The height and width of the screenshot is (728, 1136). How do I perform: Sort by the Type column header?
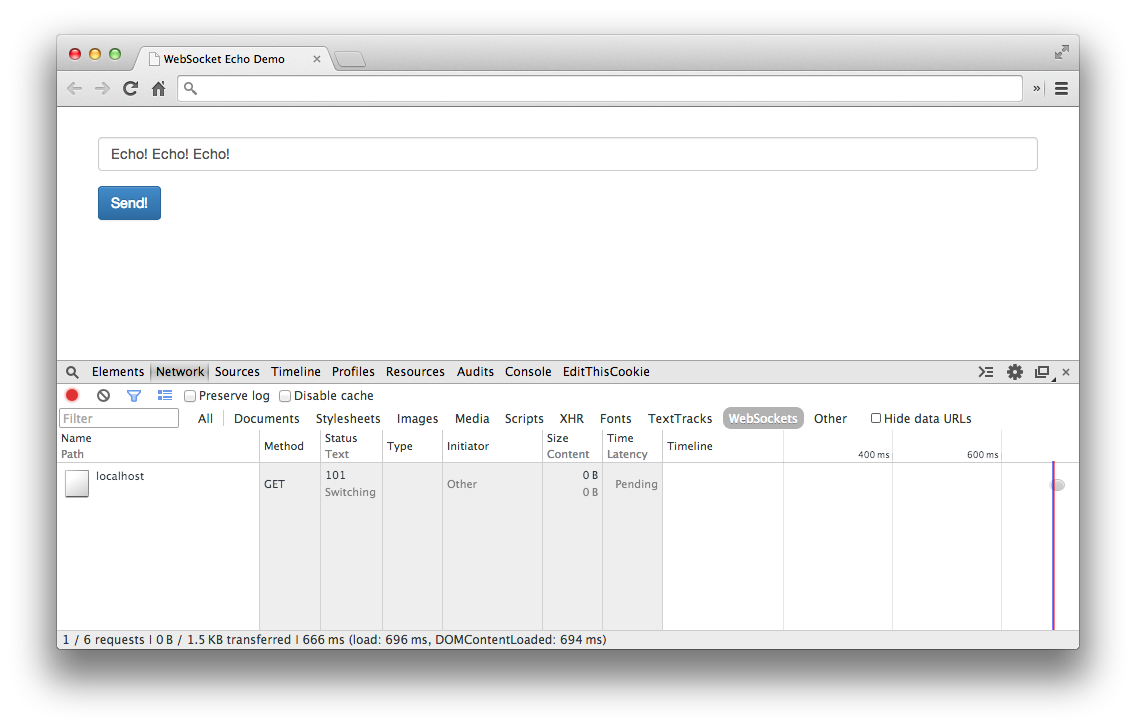[412, 446]
